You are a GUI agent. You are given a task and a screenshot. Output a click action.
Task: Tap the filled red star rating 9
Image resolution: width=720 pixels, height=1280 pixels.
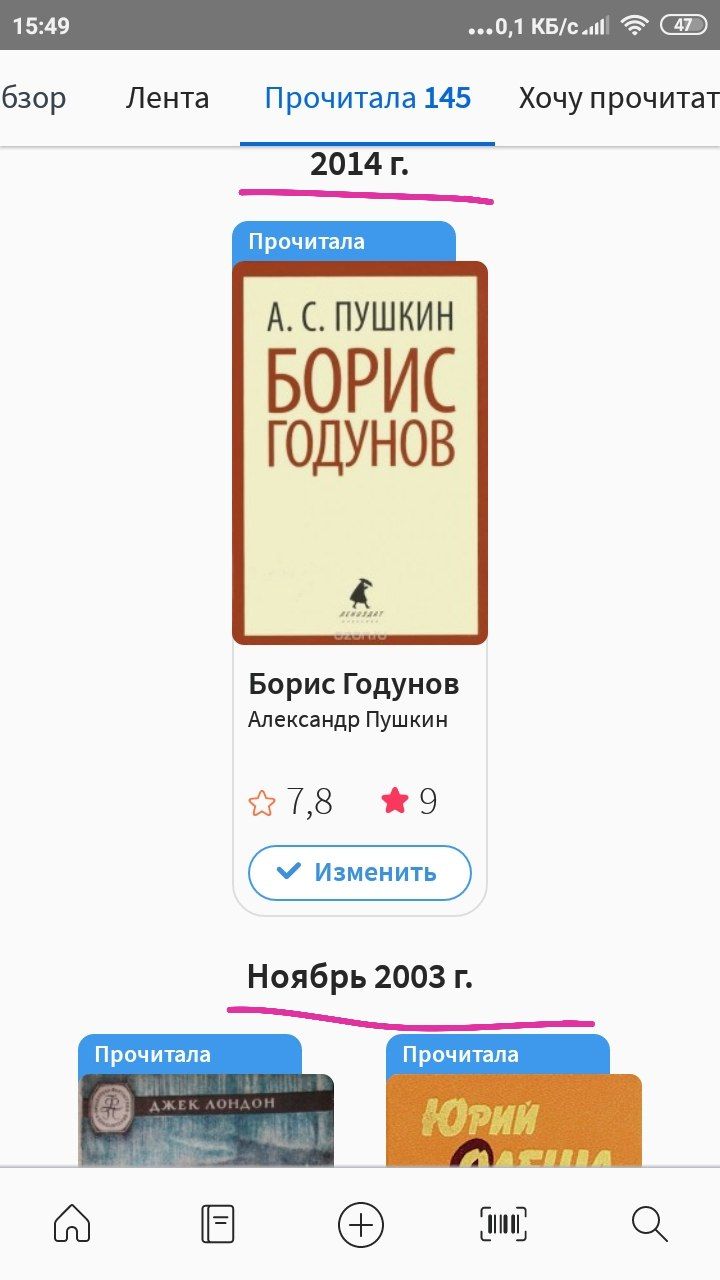click(395, 801)
